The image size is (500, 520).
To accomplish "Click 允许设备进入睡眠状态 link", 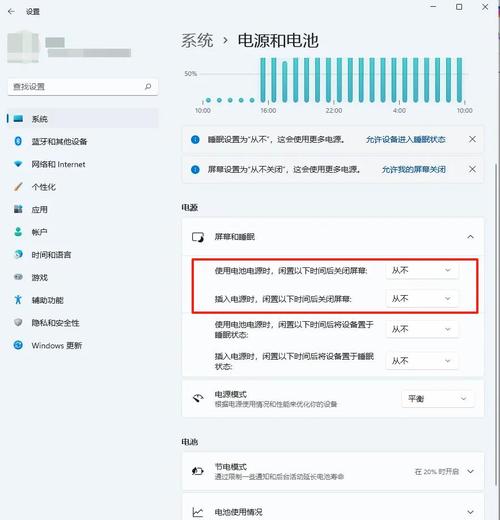I will pyautogui.click(x=406, y=139).
